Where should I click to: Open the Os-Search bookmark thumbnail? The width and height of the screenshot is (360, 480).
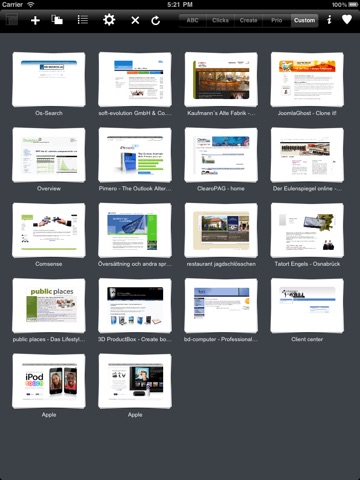(49, 79)
